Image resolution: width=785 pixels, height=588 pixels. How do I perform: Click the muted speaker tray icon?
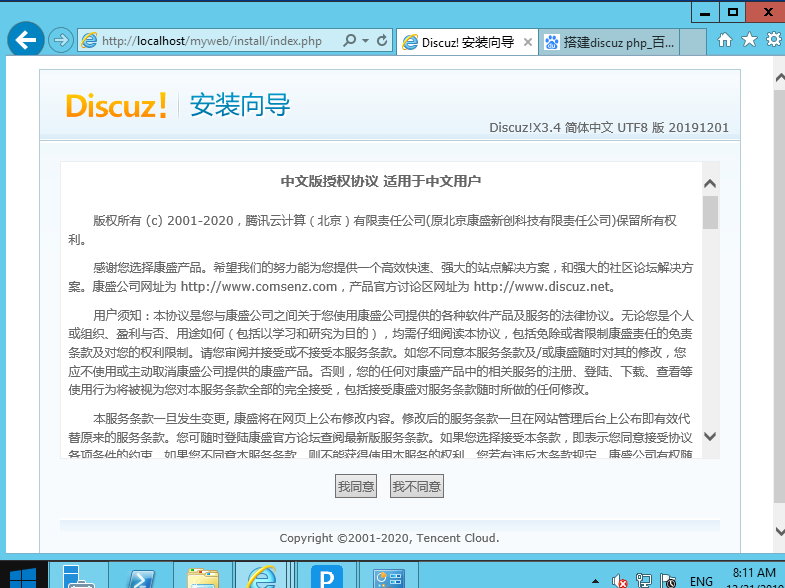point(619,580)
